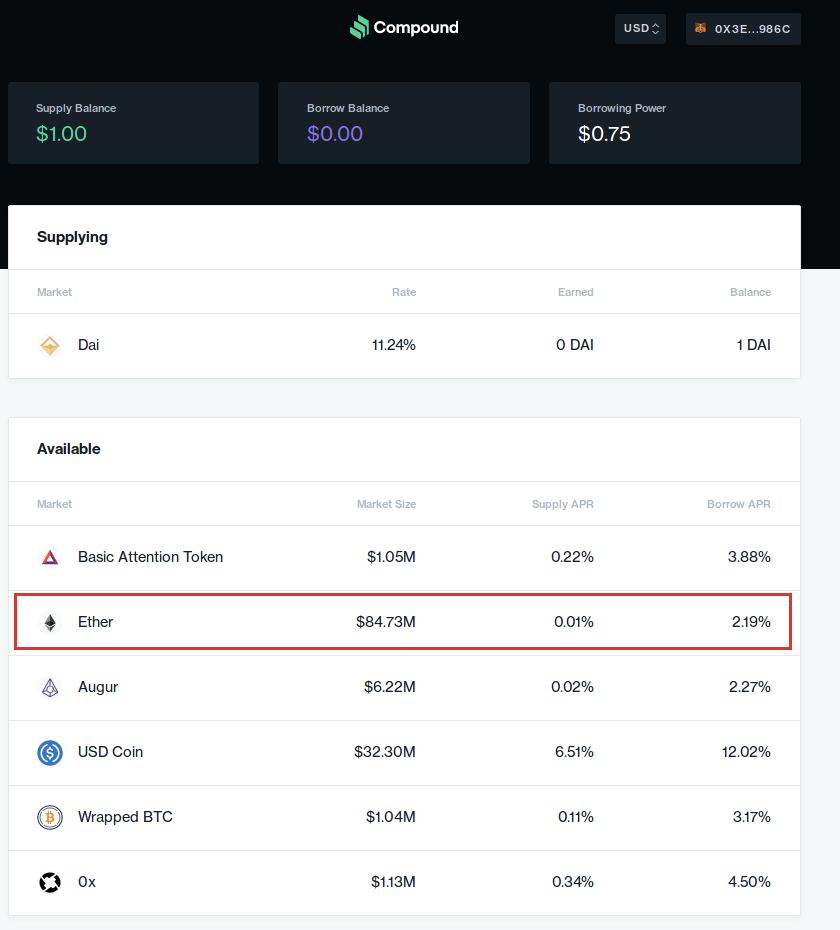Select the USD Coin market name
Image resolution: width=840 pixels, height=930 pixels.
110,751
